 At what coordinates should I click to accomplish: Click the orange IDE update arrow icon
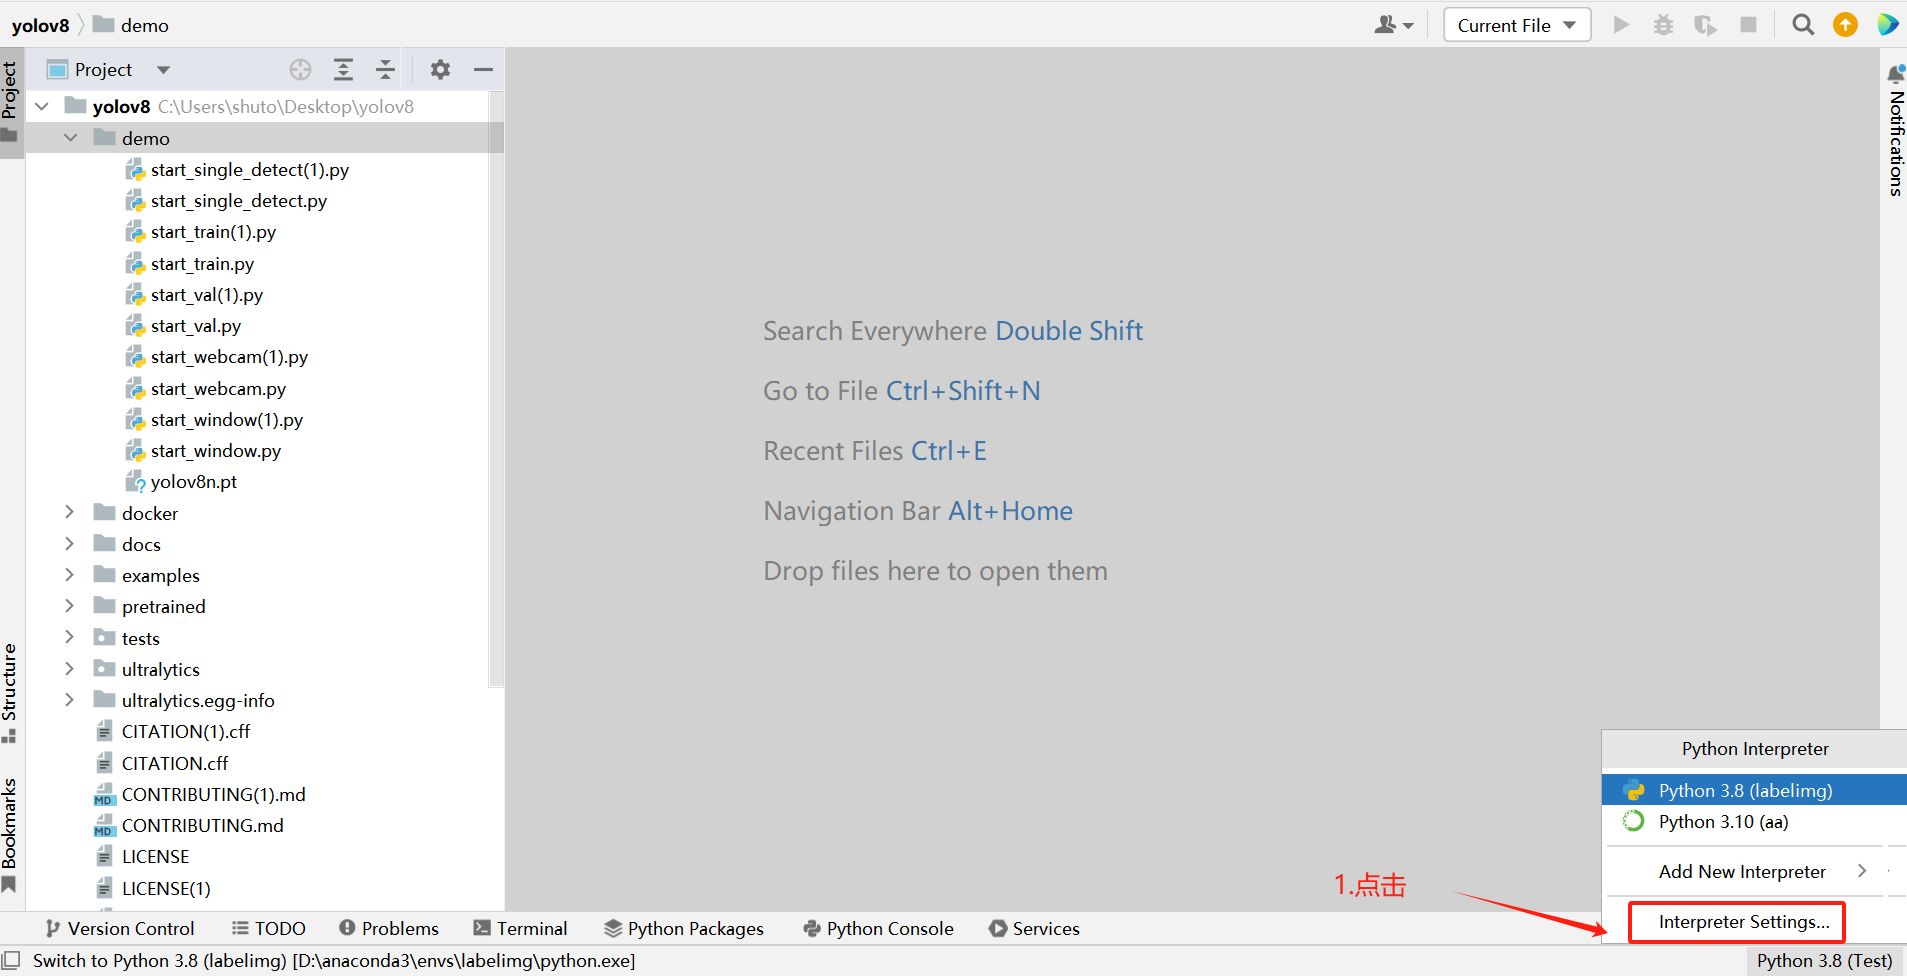[1845, 25]
